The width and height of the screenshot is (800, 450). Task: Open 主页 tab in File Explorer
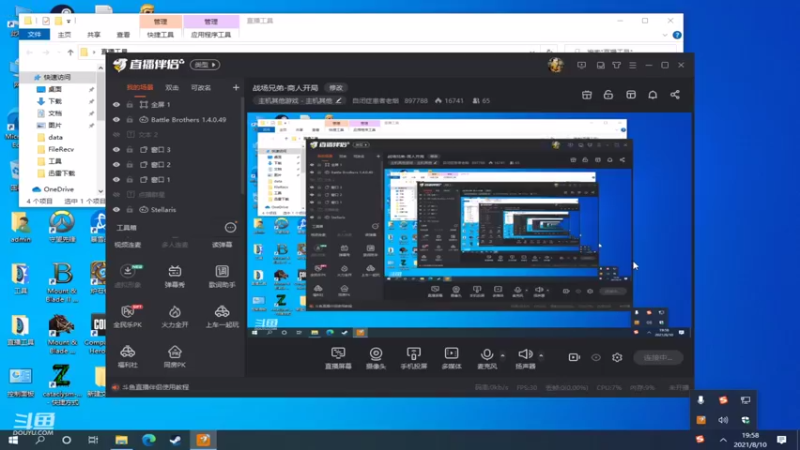point(64,35)
